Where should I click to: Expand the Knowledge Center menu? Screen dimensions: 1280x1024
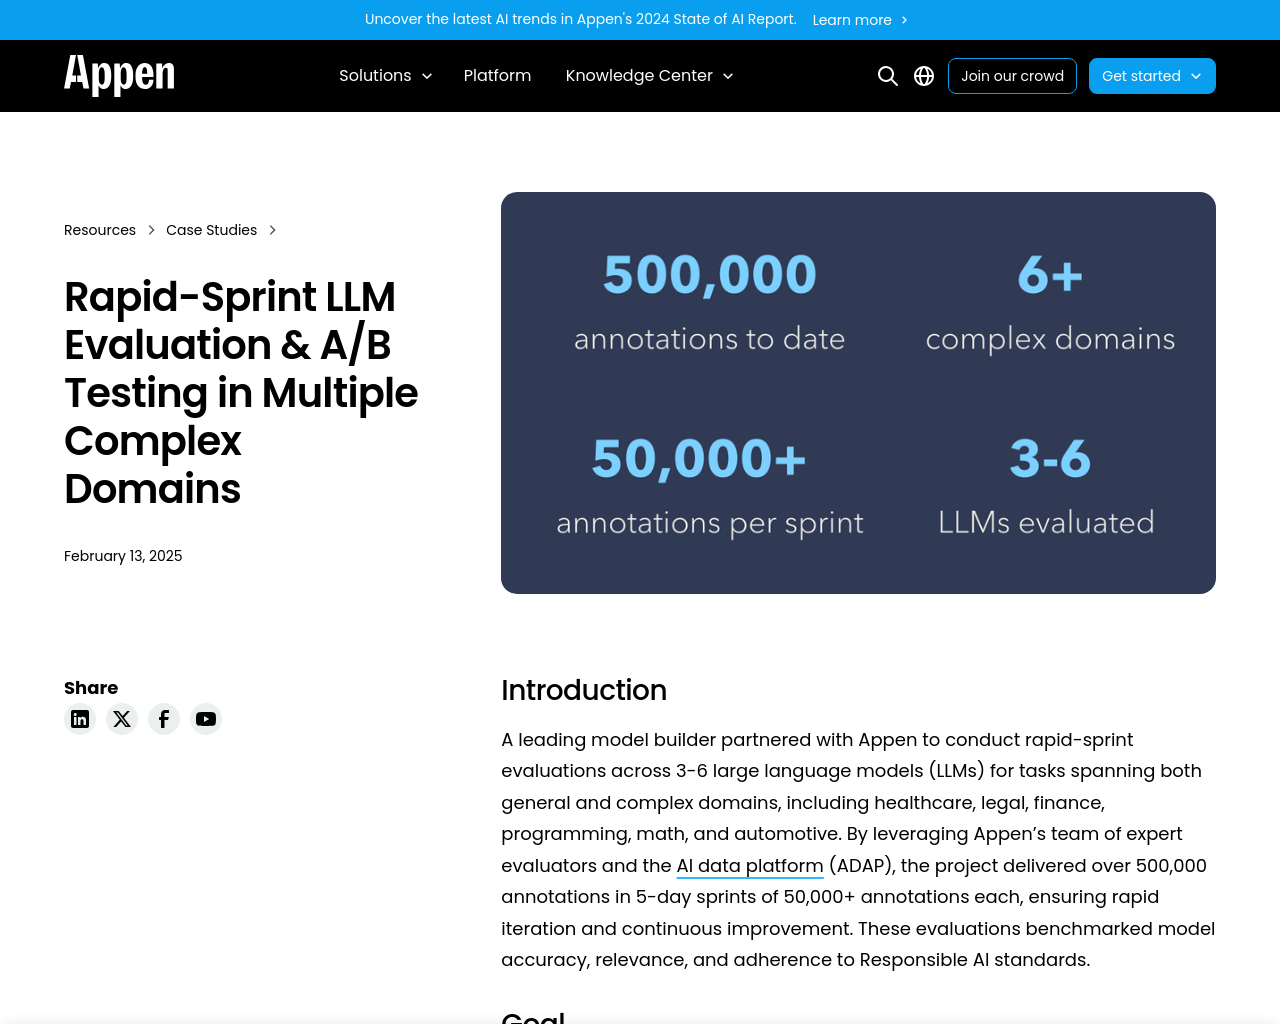[x=649, y=76]
